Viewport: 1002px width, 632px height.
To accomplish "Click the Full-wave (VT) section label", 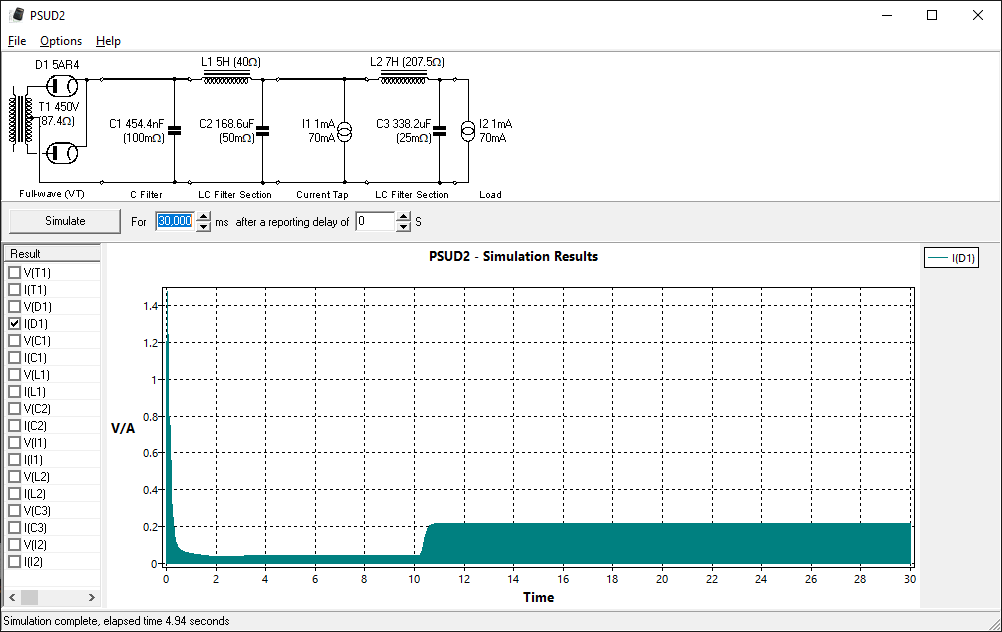I will pyautogui.click(x=52, y=194).
